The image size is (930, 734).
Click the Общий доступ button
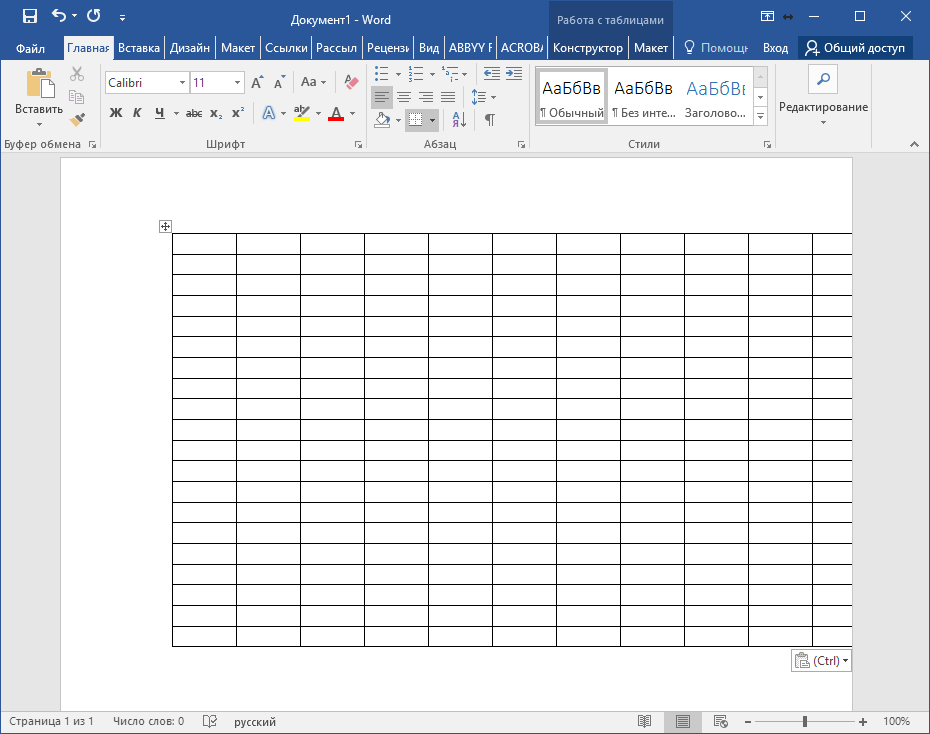(x=855, y=48)
